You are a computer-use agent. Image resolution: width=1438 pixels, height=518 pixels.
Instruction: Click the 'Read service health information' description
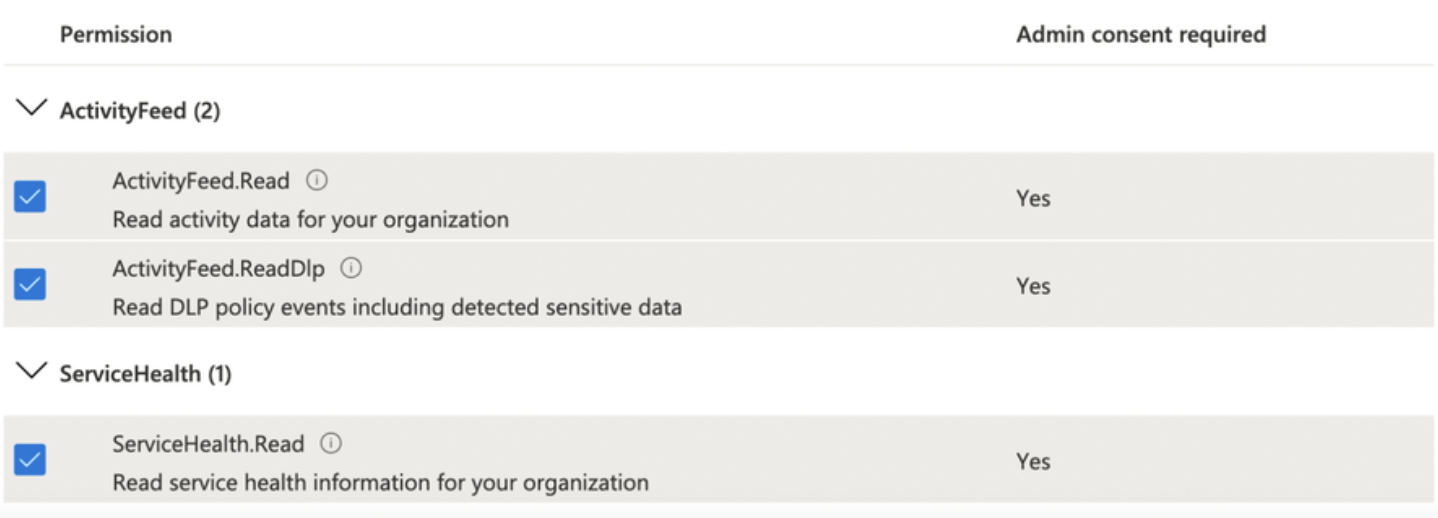tap(380, 482)
